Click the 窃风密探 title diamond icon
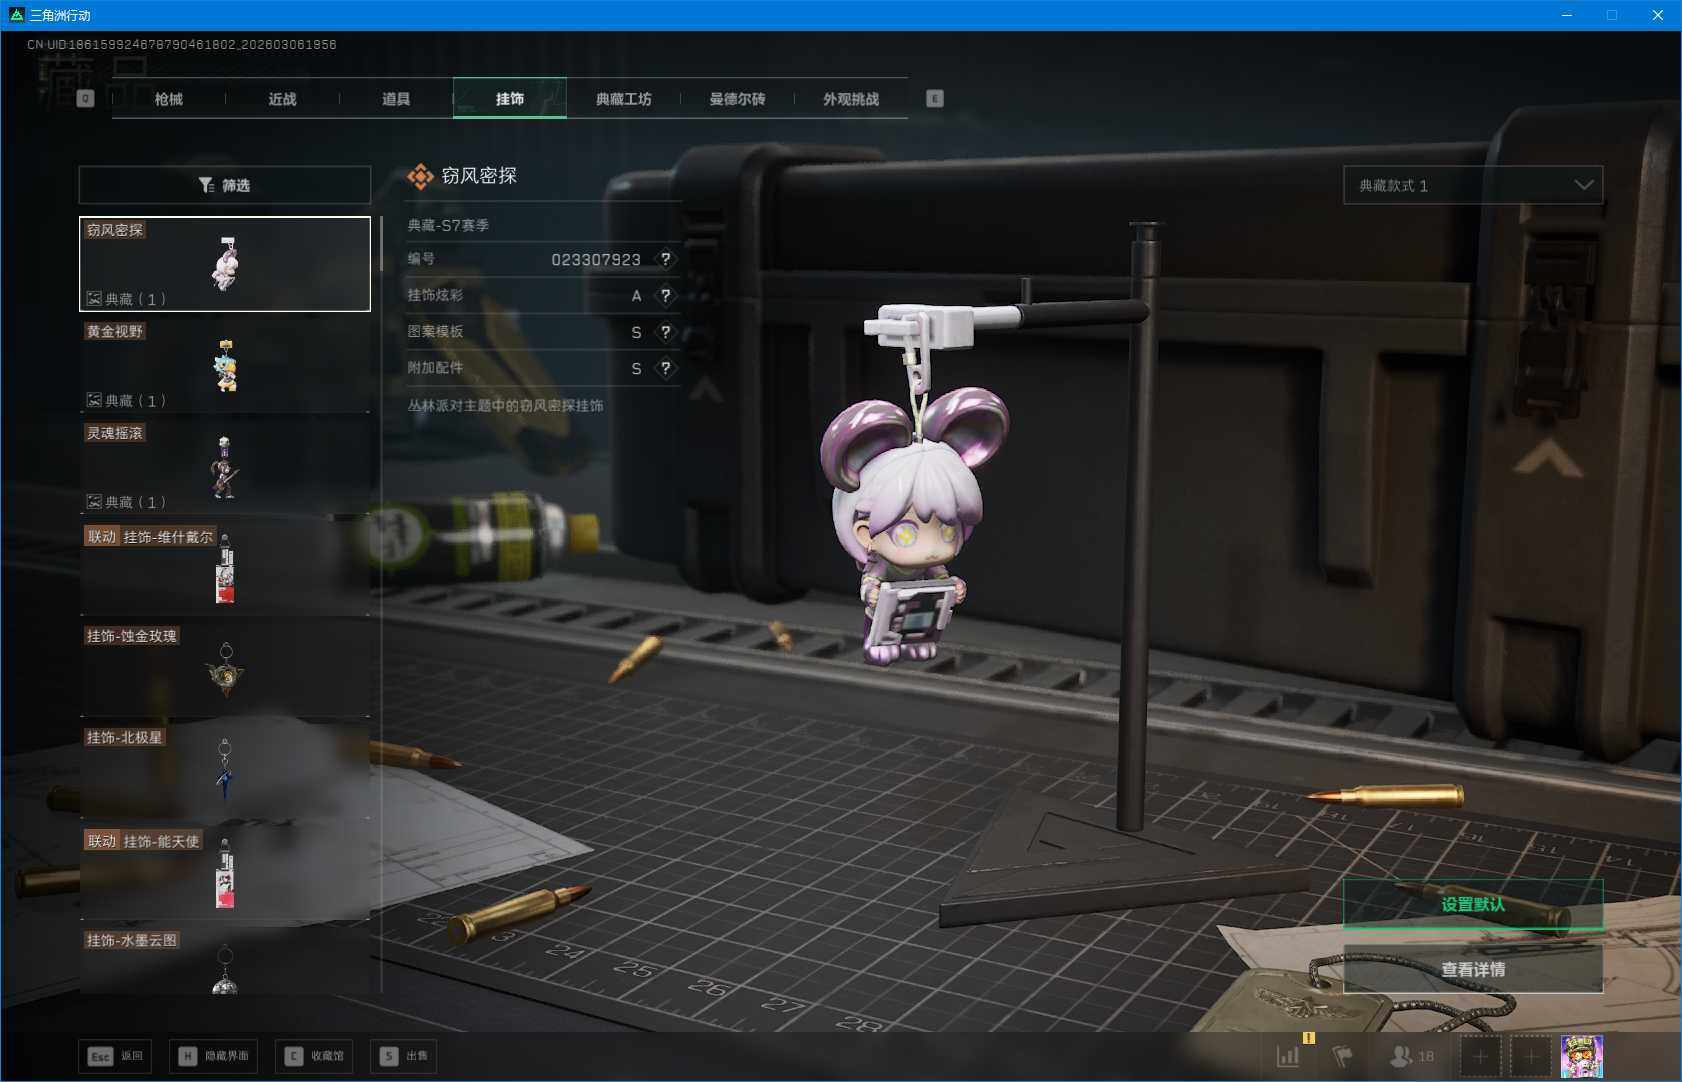Viewport: 1682px width, 1082px height. [421, 177]
